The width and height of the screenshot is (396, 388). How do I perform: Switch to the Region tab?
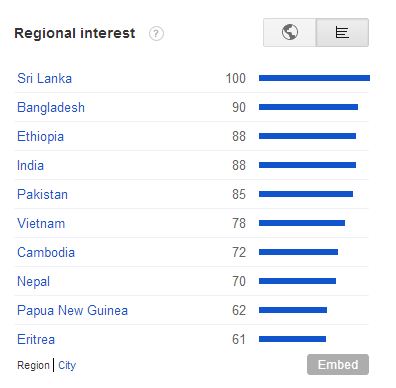(x=33, y=365)
